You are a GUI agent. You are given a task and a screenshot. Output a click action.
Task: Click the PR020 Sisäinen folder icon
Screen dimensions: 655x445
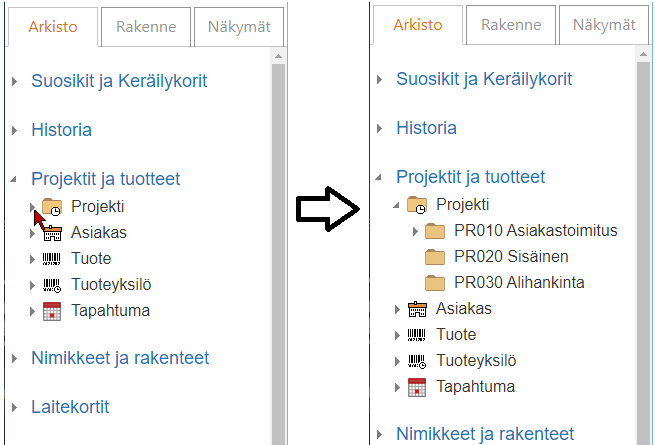click(x=435, y=257)
